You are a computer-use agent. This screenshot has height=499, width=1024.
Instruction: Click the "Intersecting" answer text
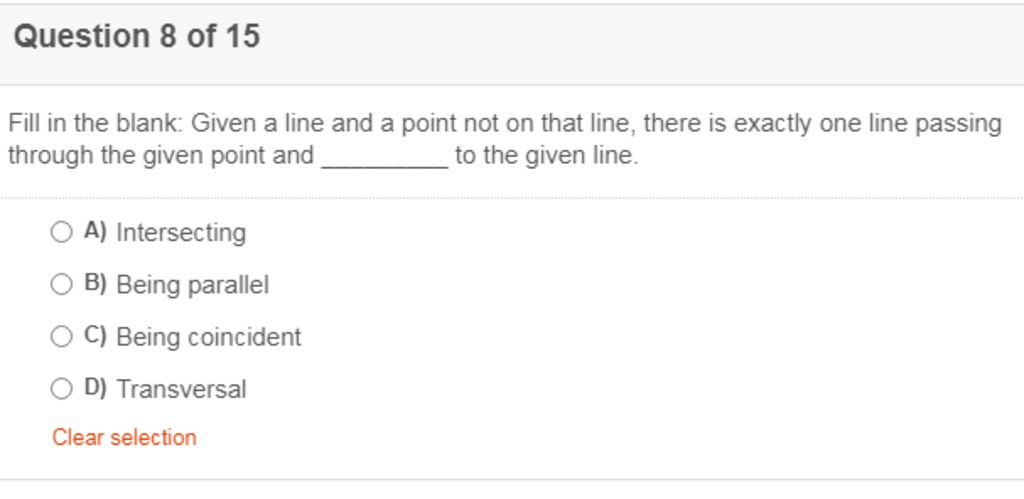point(181,233)
